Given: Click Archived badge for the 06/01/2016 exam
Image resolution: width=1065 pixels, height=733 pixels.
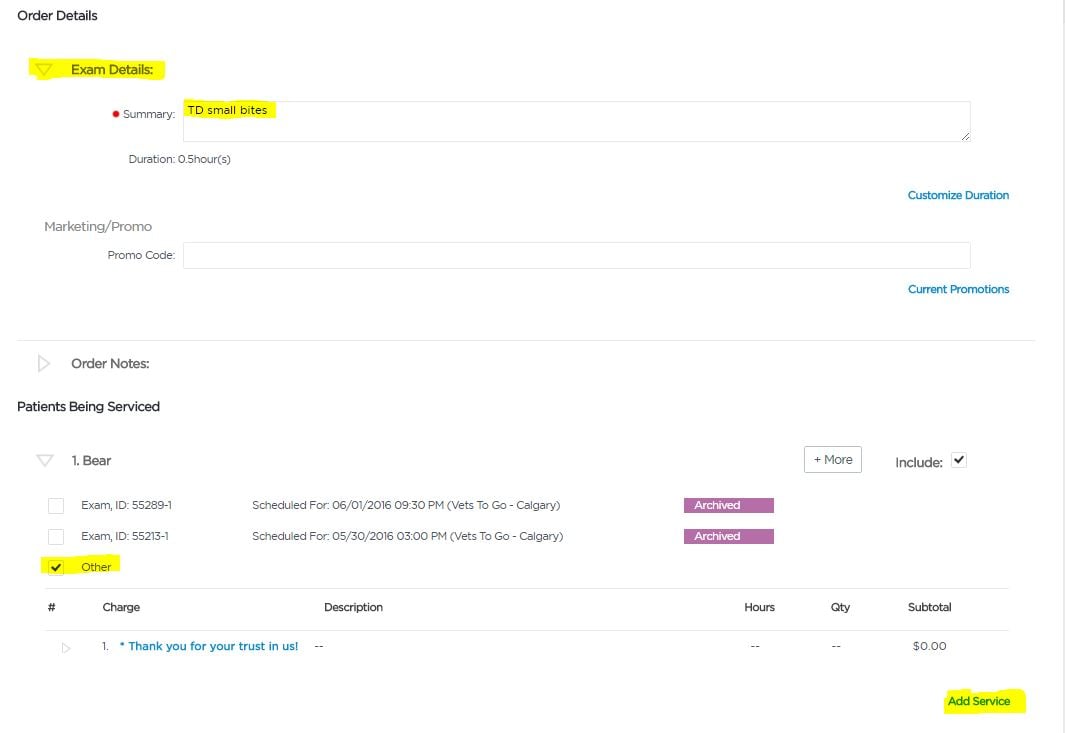Looking at the screenshot, I should point(728,505).
